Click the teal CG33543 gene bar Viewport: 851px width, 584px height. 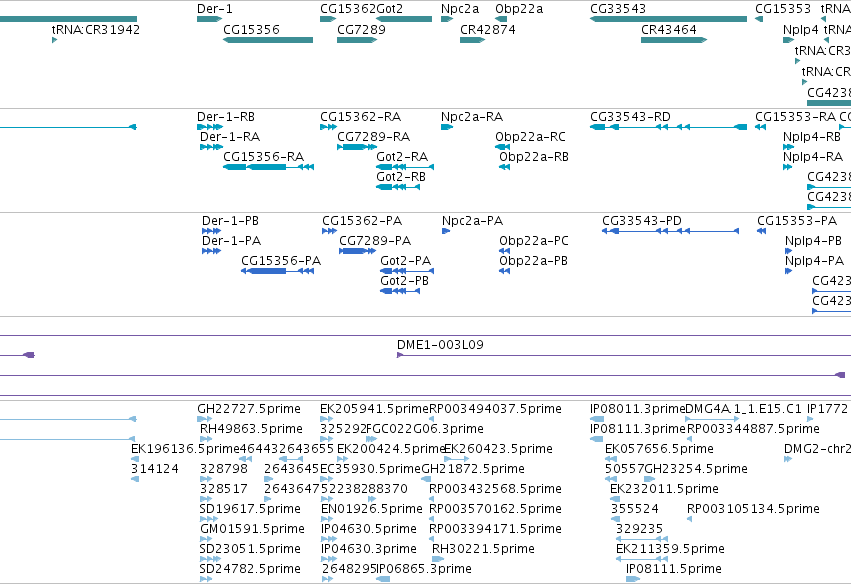(x=668, y=19)
